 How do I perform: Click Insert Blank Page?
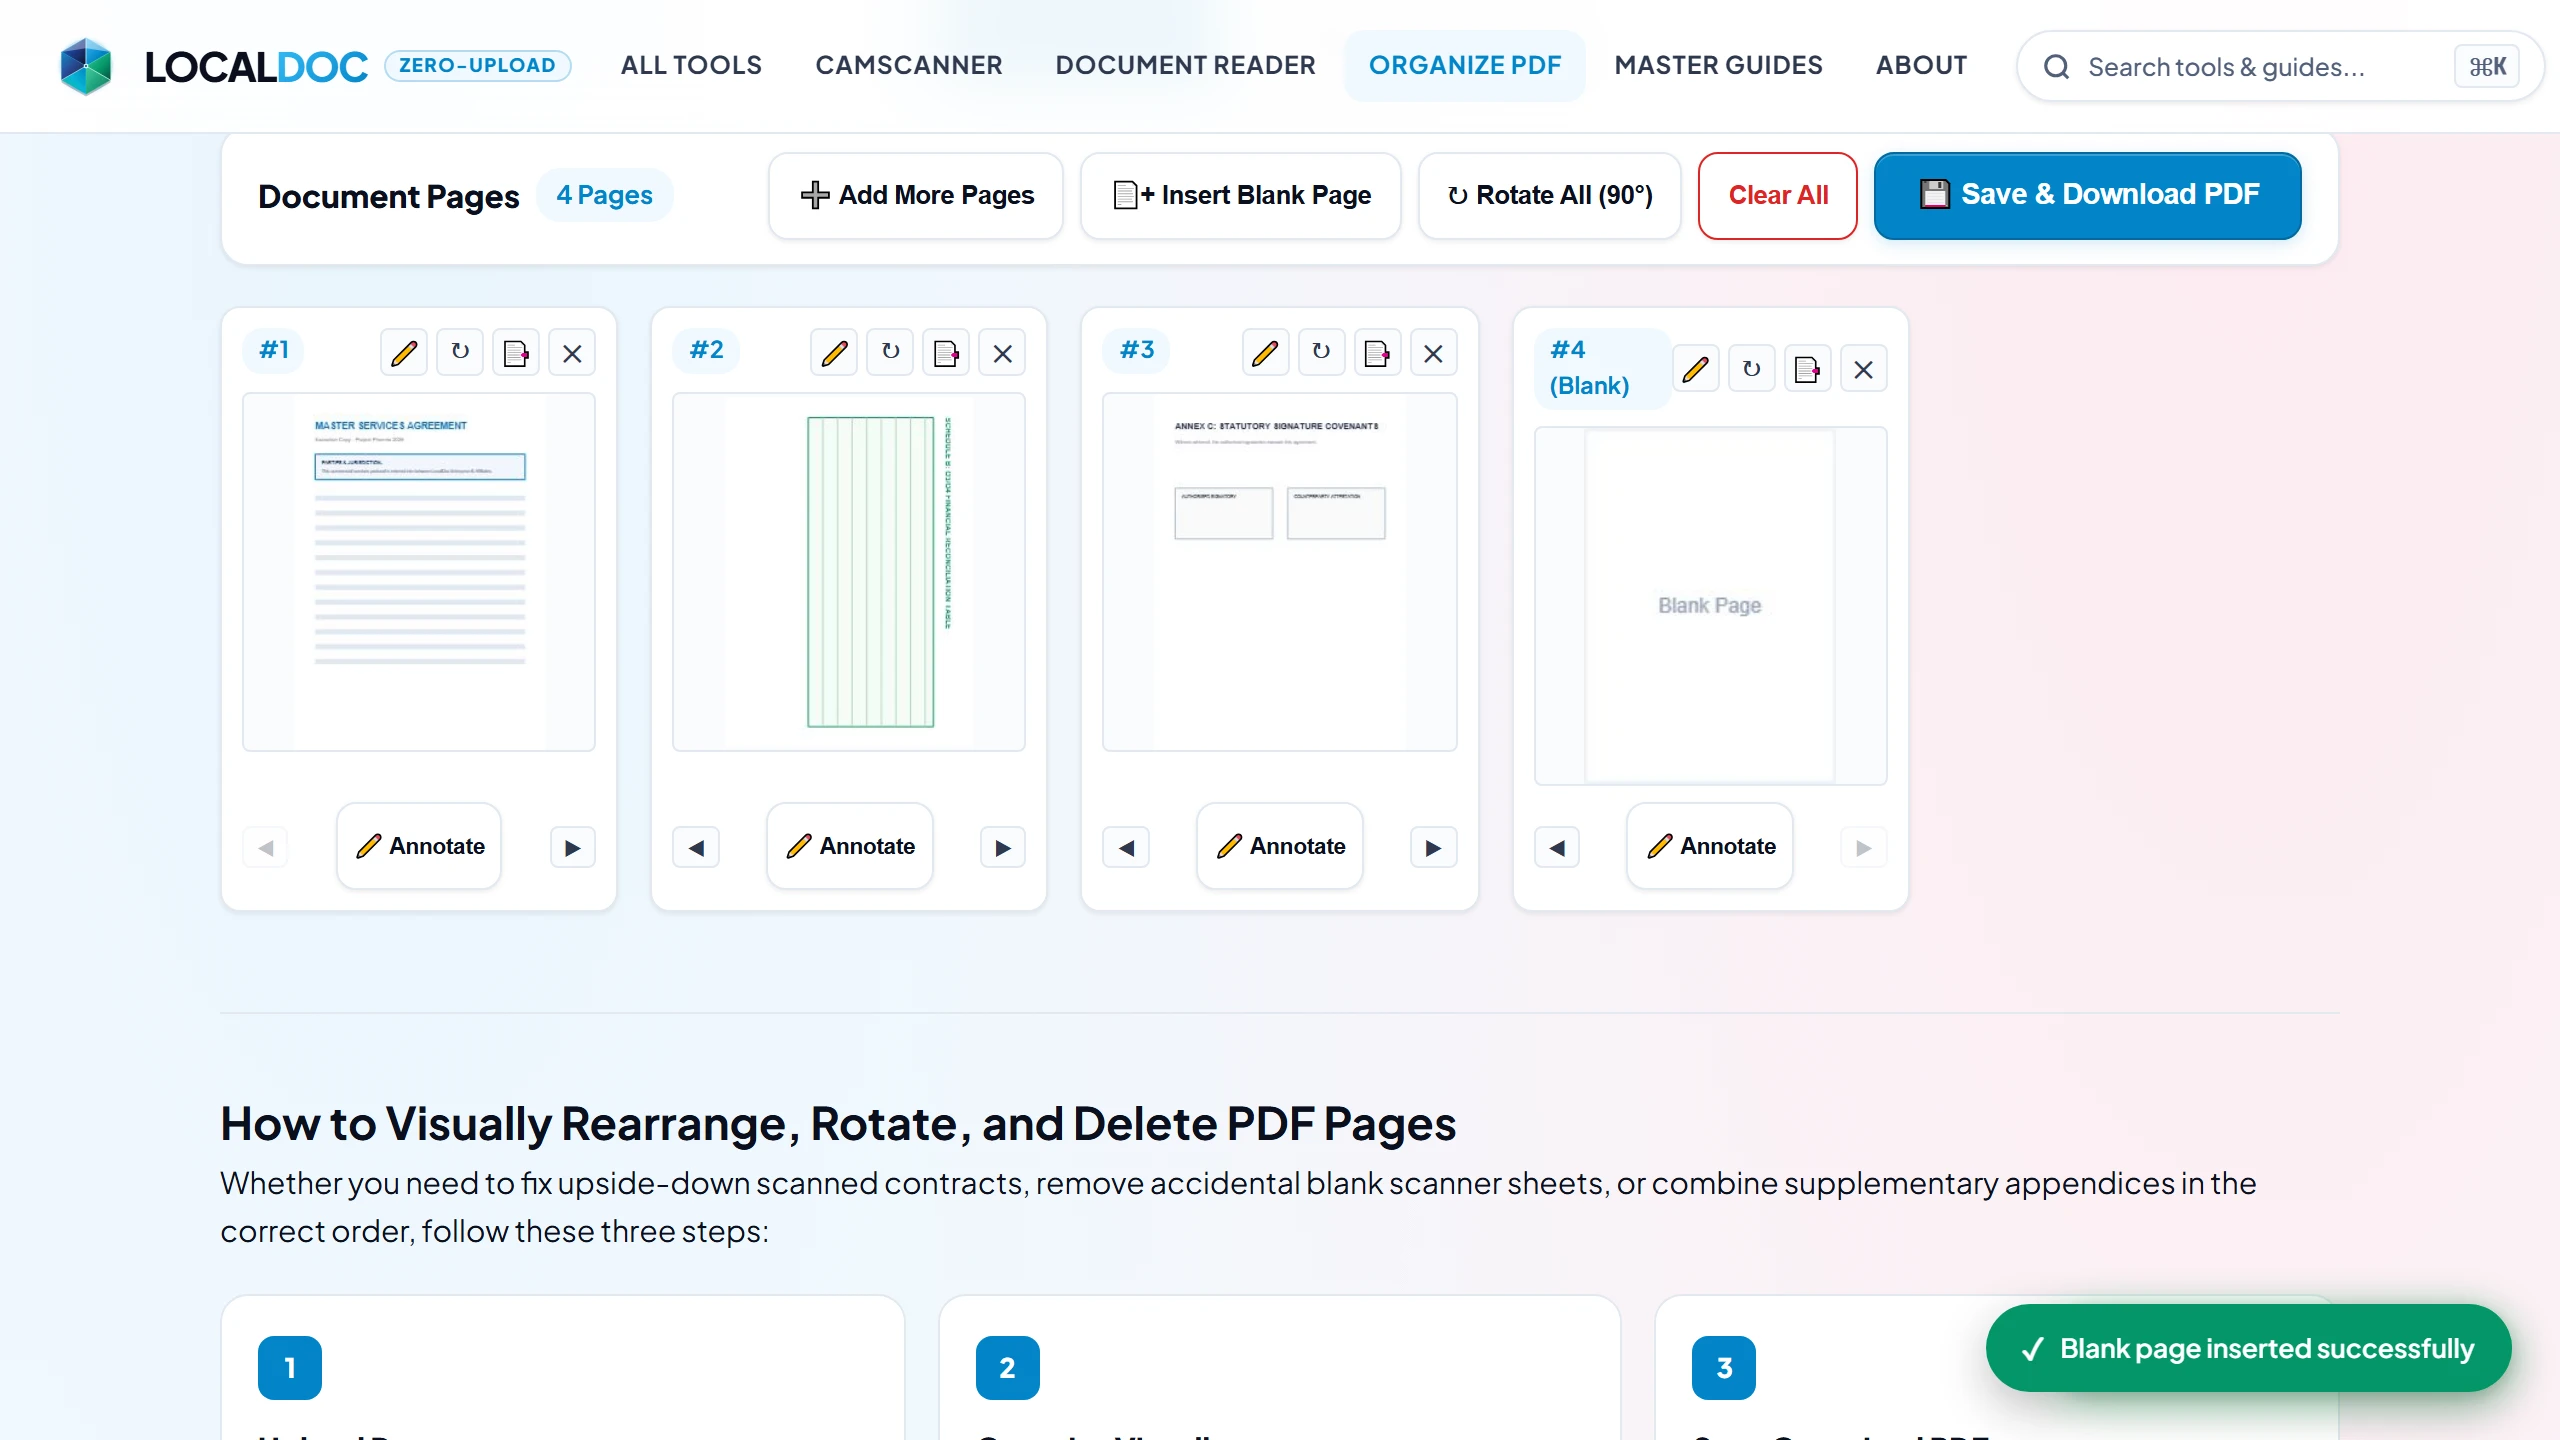click(x=1241, y=195)
